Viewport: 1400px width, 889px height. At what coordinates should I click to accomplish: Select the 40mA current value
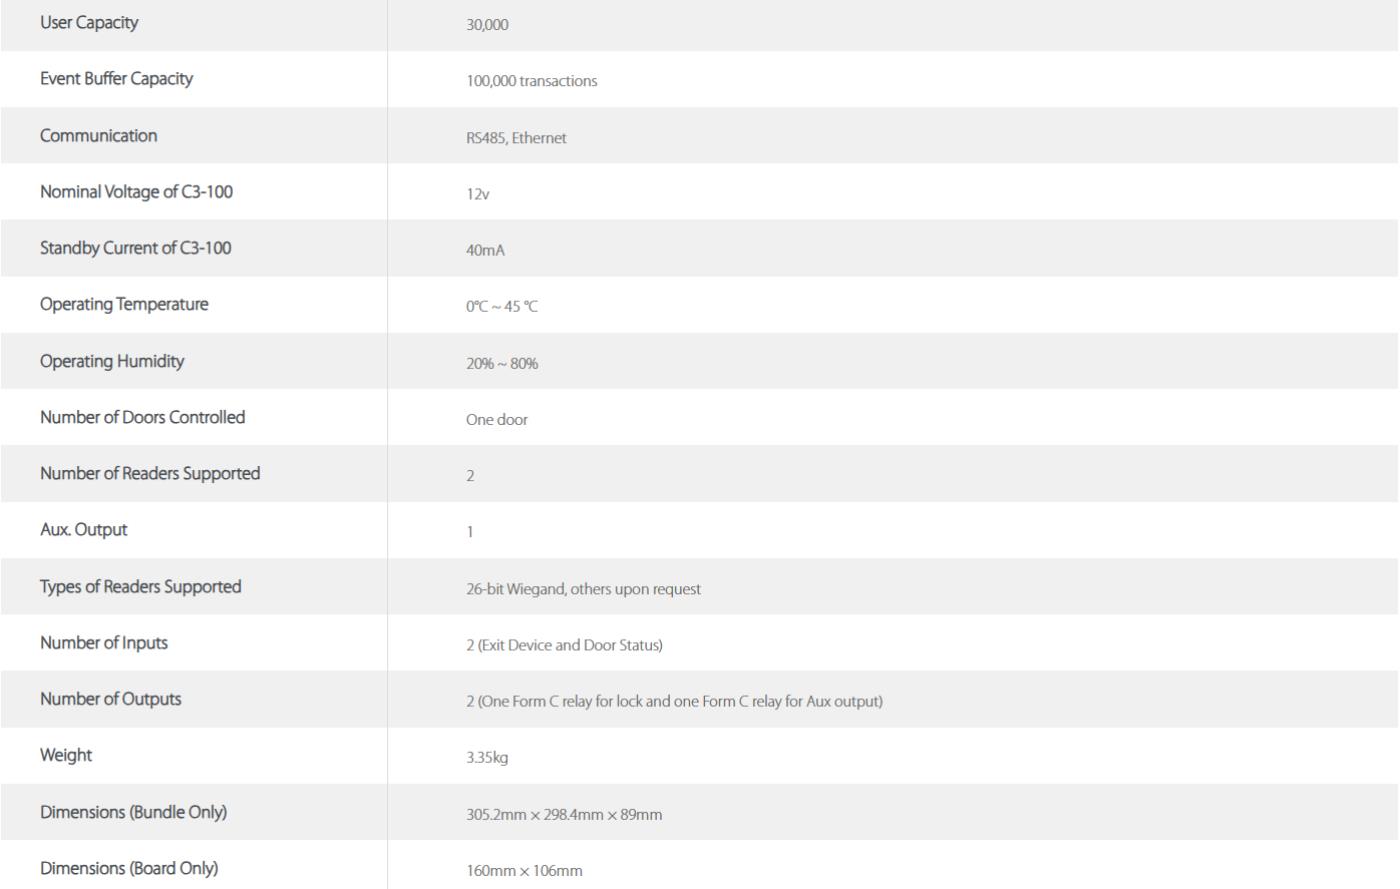coord(485,250)
